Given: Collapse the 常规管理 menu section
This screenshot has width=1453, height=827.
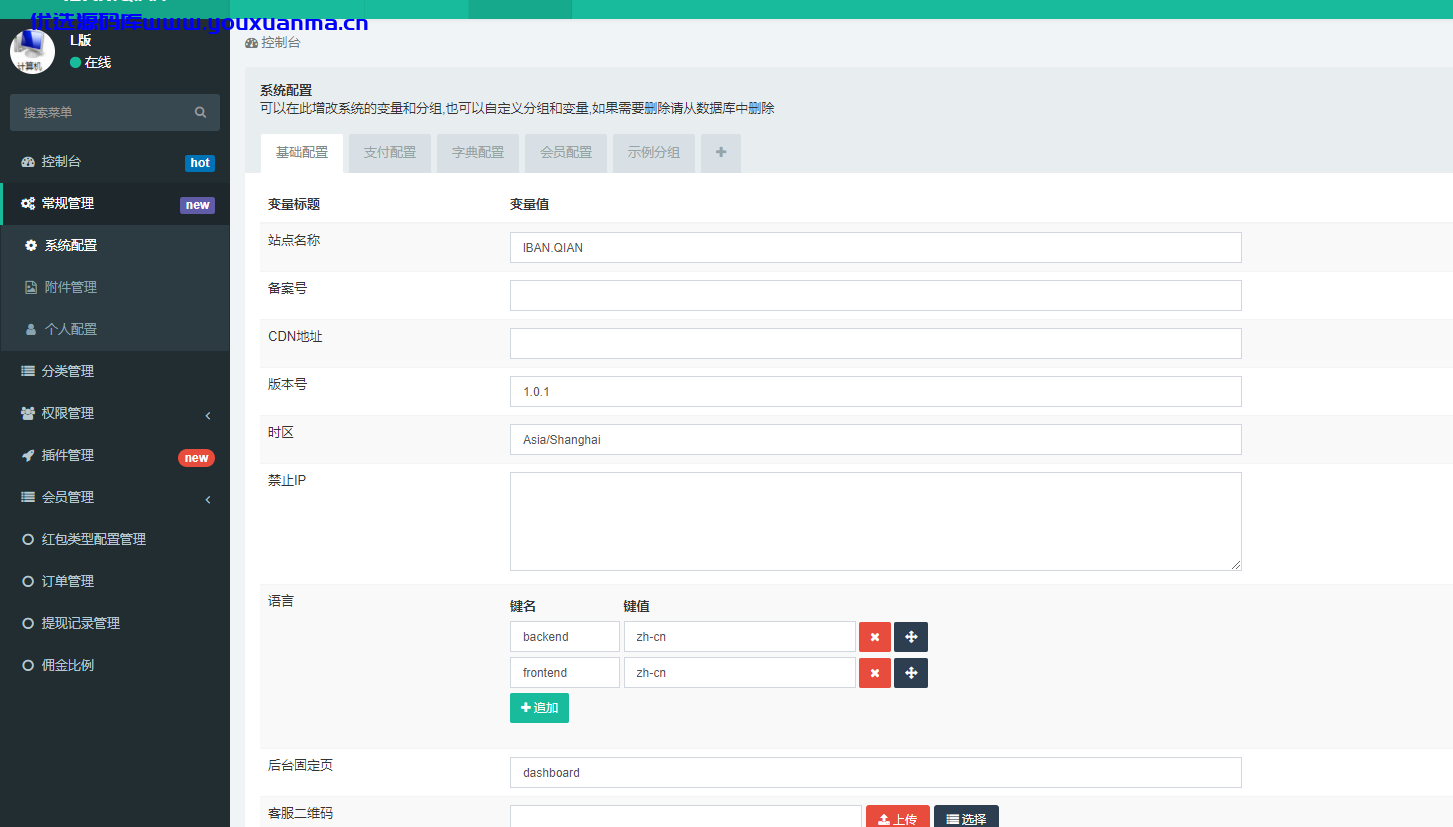Looking at the screenshot, I should click(x=116, y=204).
